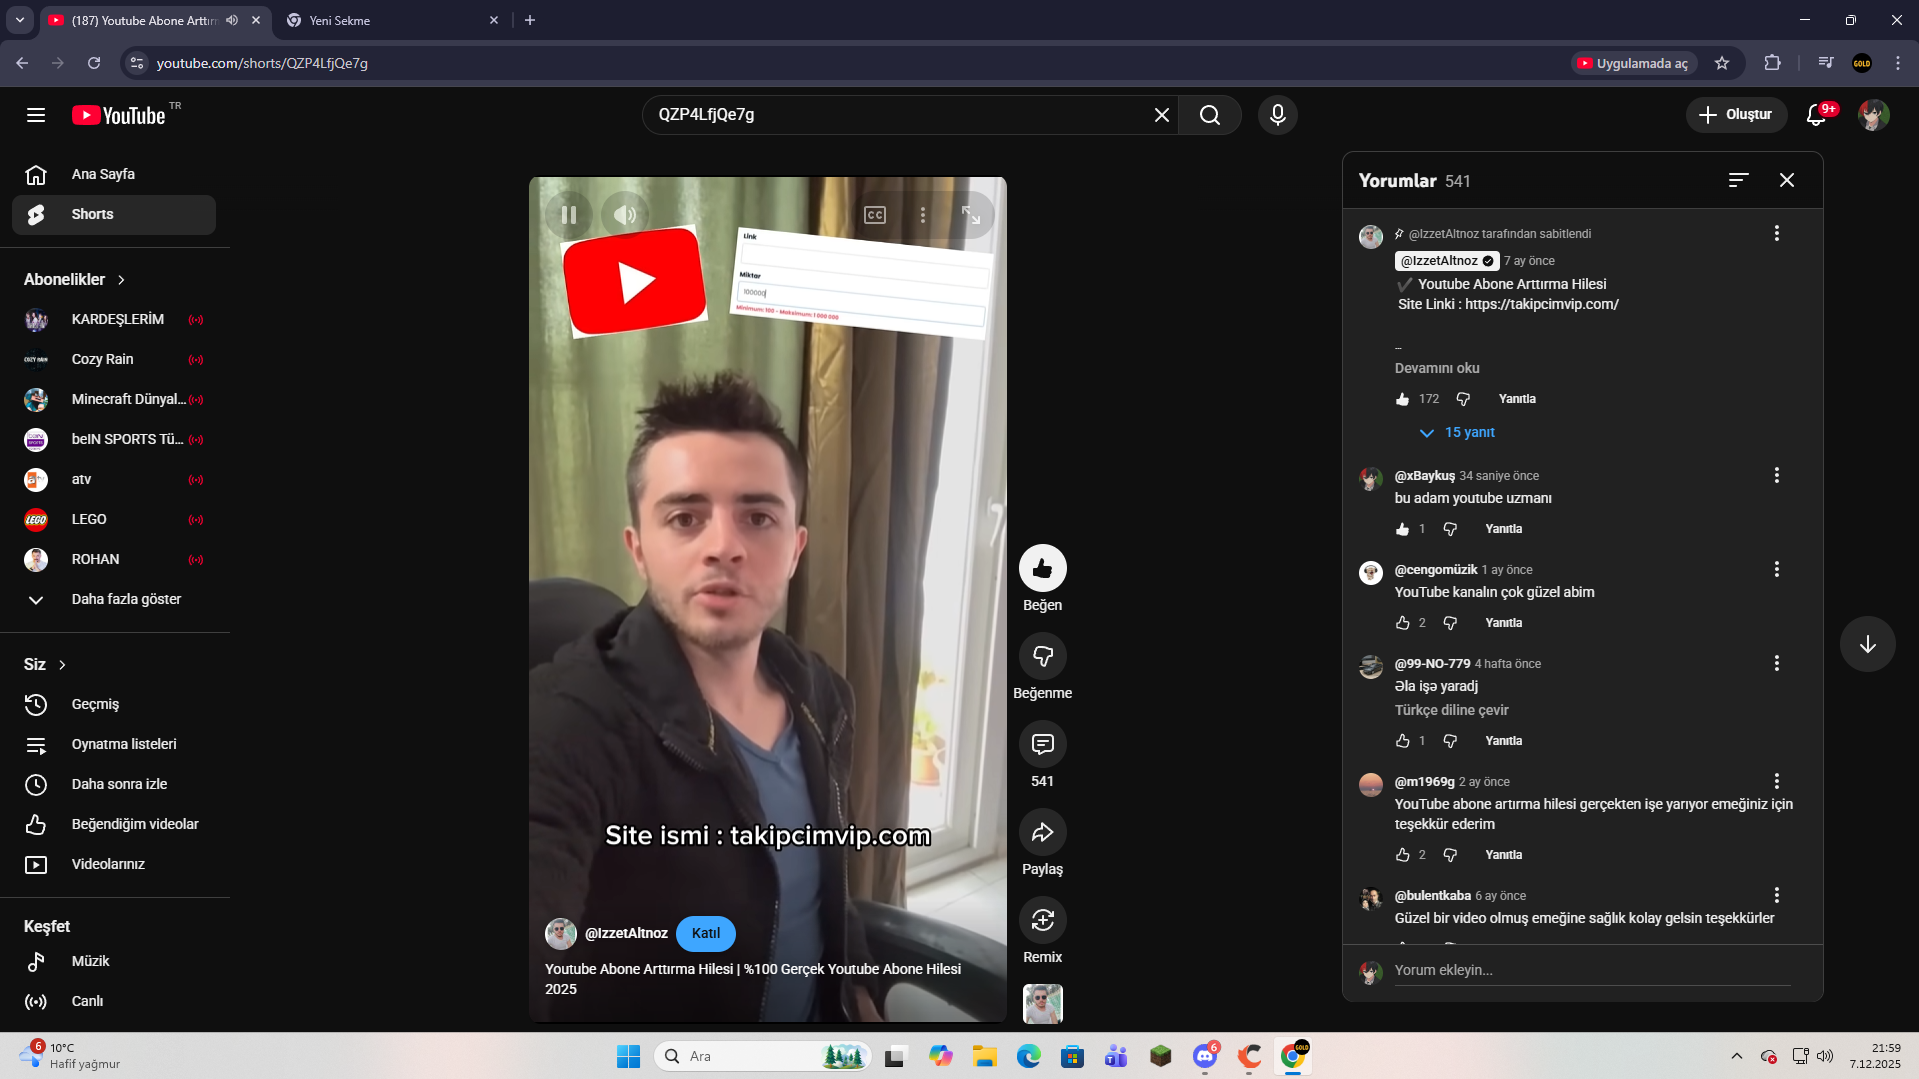The height and width of the screenshot is (1079, 1919).
Task: Open Daha sonra izle list
Action: coord(114,785)
